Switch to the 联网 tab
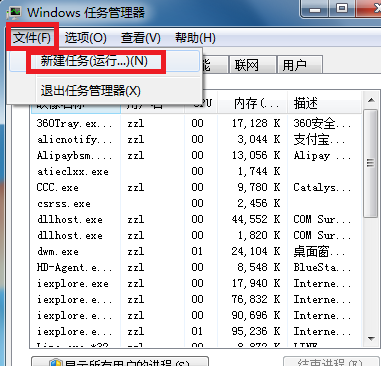The height and width of the screenshot is (368, 381). click(252, 65)
